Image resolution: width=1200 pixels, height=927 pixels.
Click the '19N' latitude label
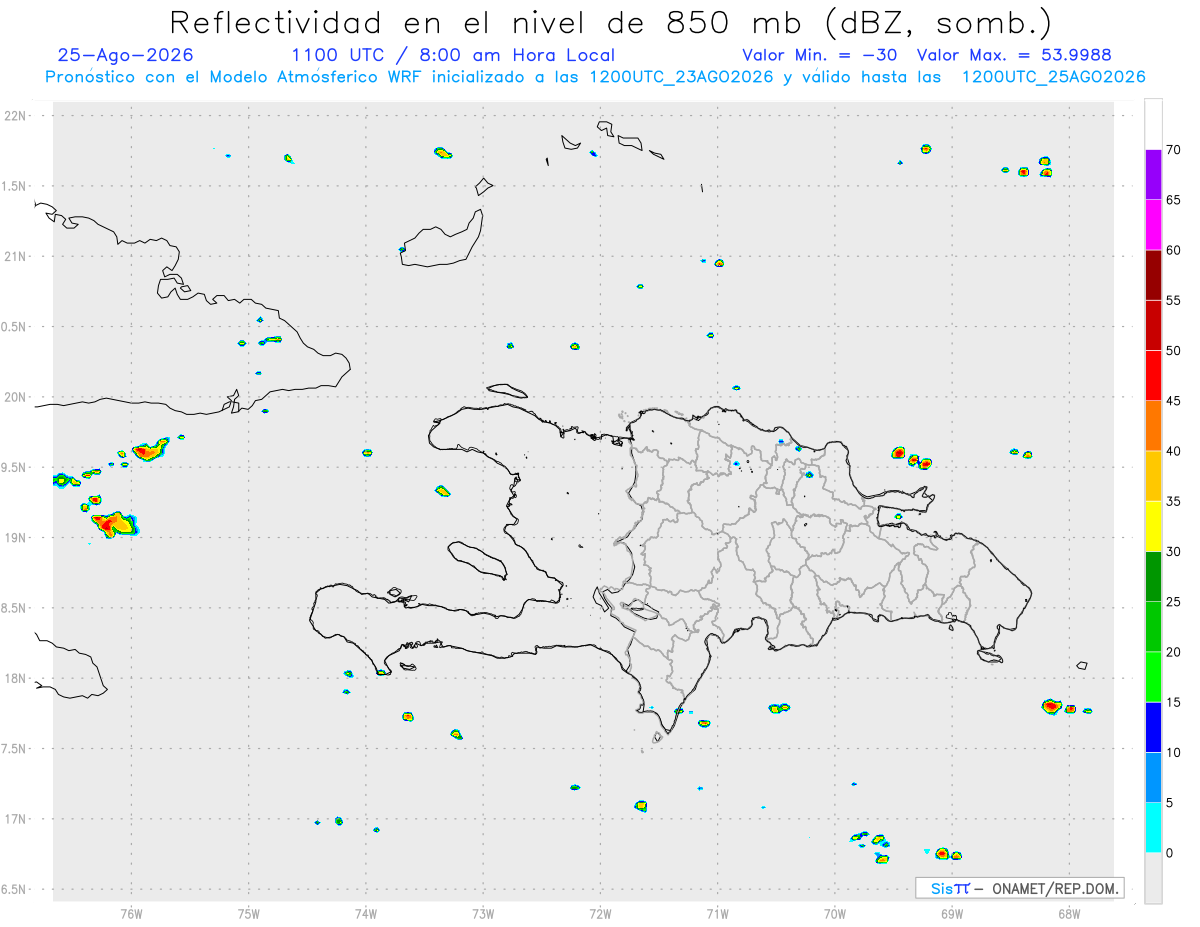pos(17,538)
